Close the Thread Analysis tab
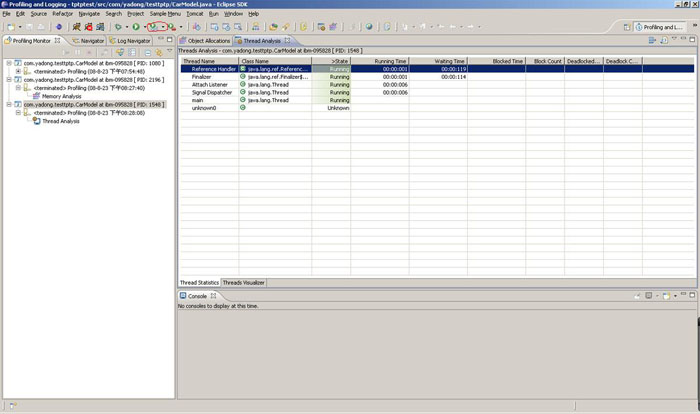The height and width of the screenshot is (414, 700). [288, 40]
